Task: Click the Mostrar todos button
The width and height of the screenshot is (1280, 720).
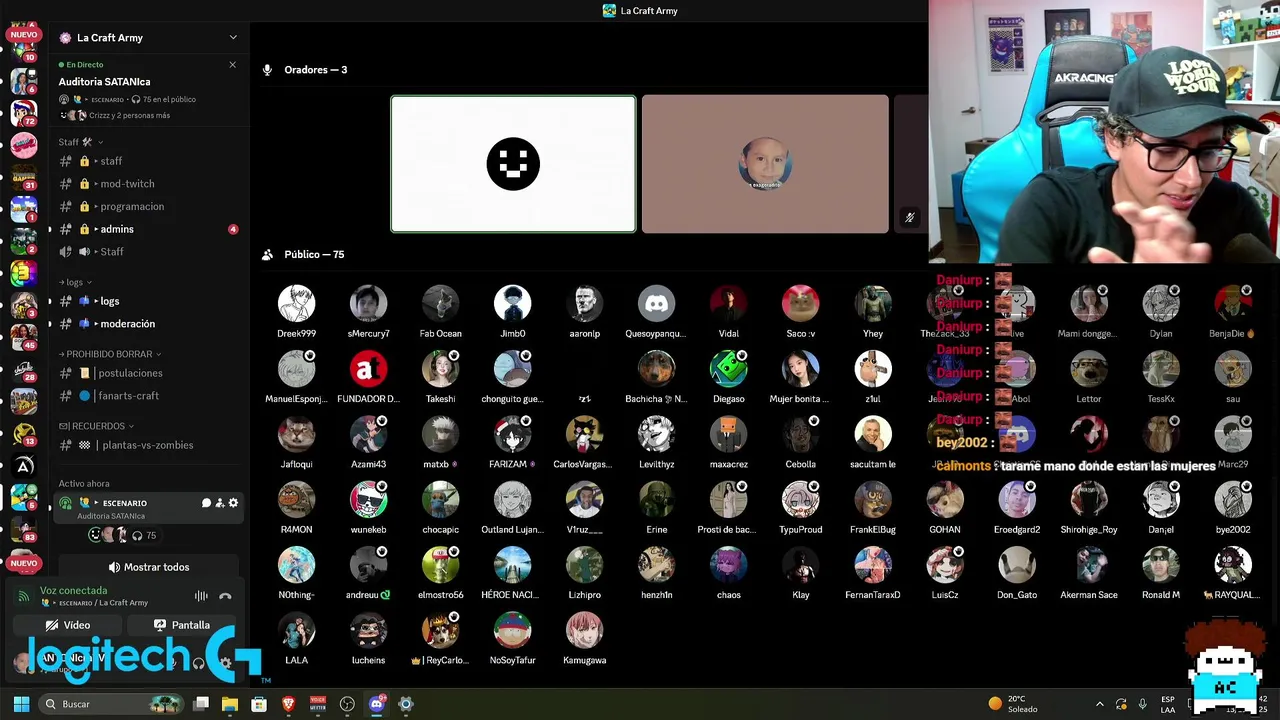Action: pos(148,567)
